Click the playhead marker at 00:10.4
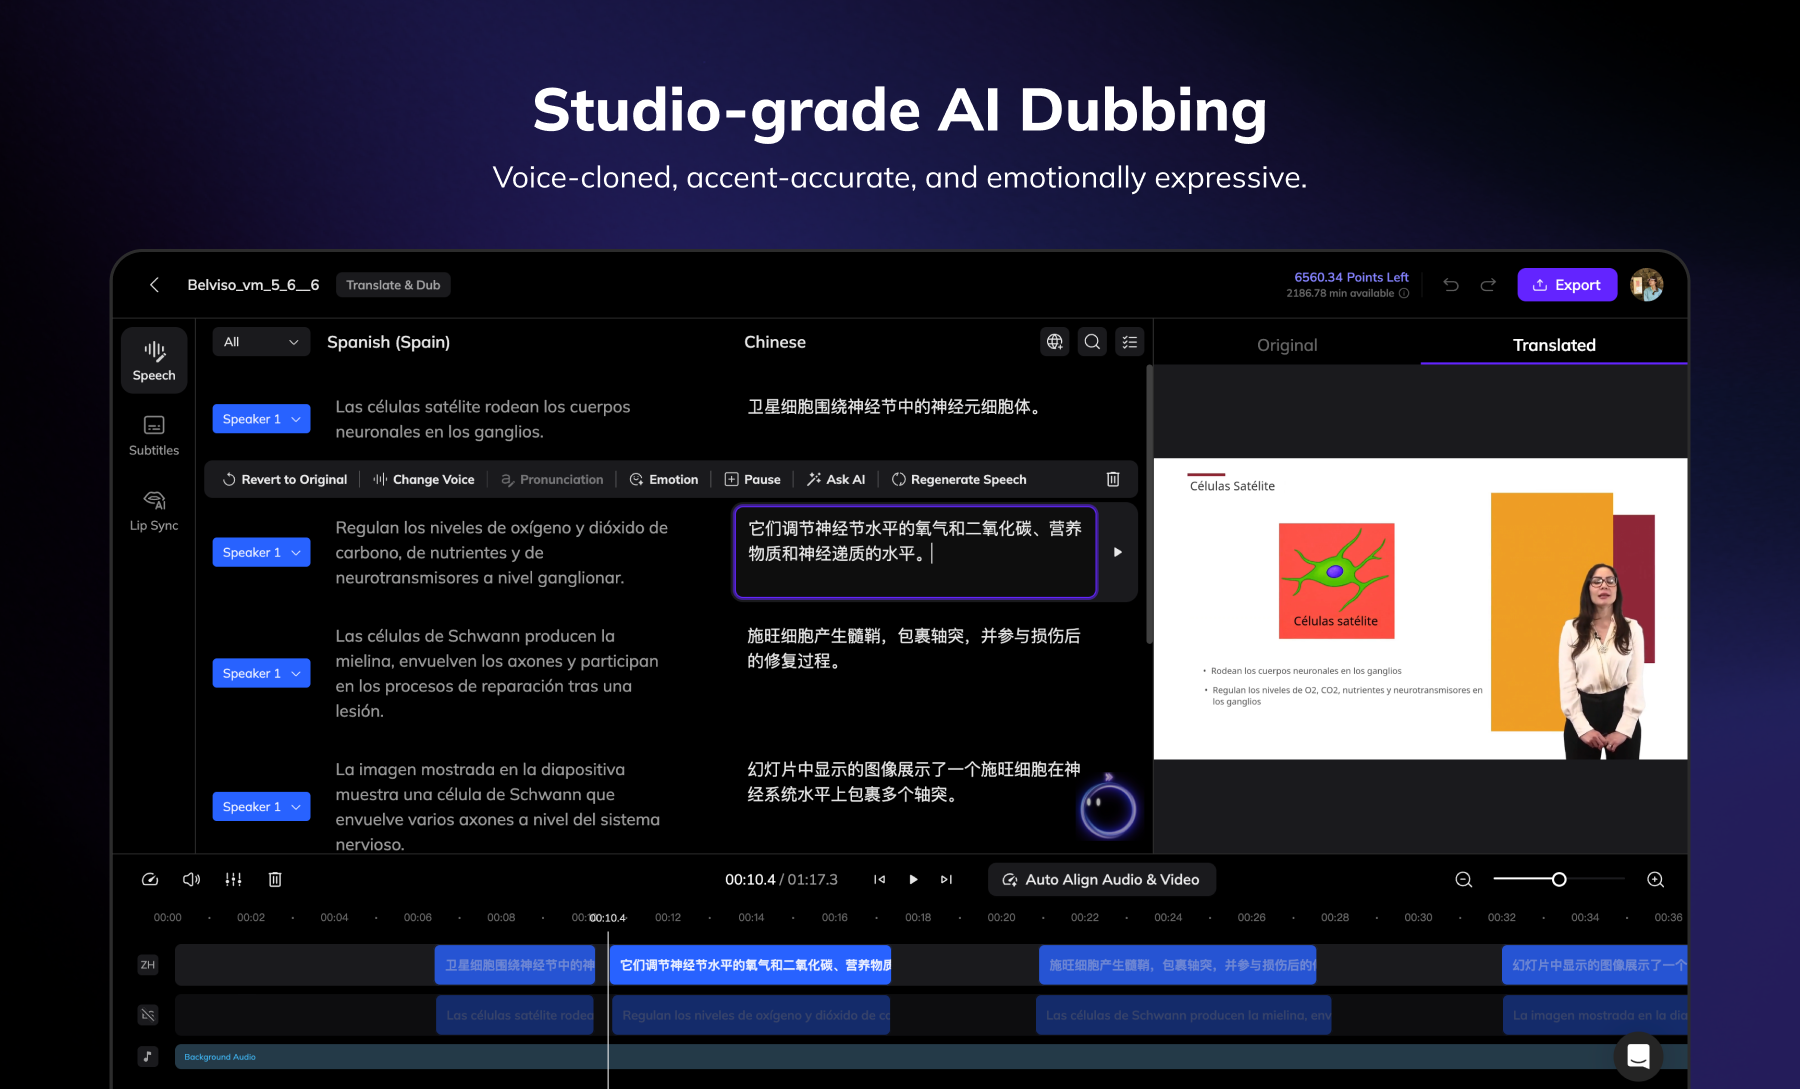1800x1089 pixels. 608,918
